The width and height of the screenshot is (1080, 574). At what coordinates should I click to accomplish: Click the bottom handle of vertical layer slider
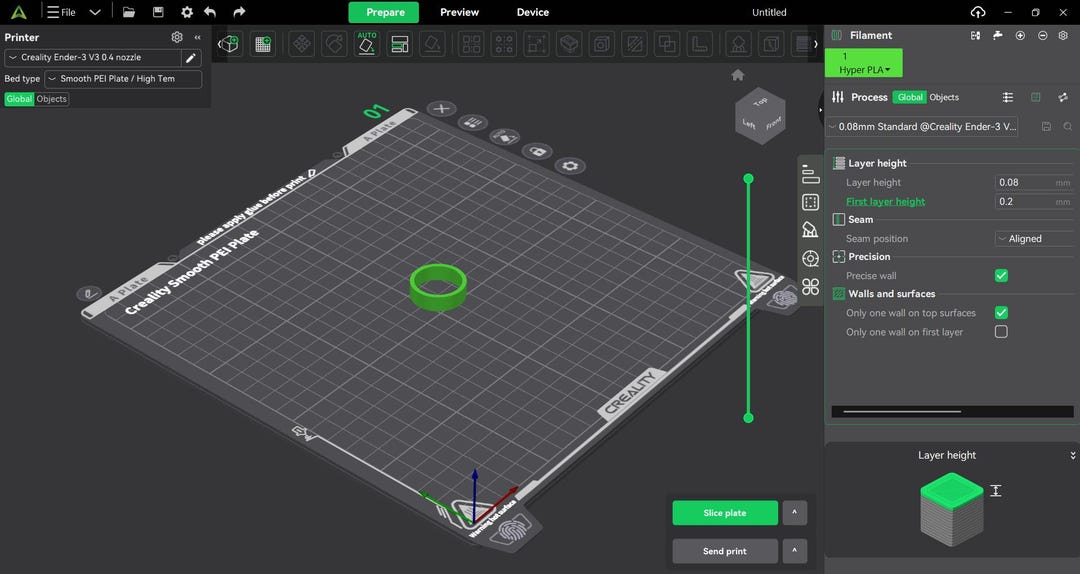(748, 418)
